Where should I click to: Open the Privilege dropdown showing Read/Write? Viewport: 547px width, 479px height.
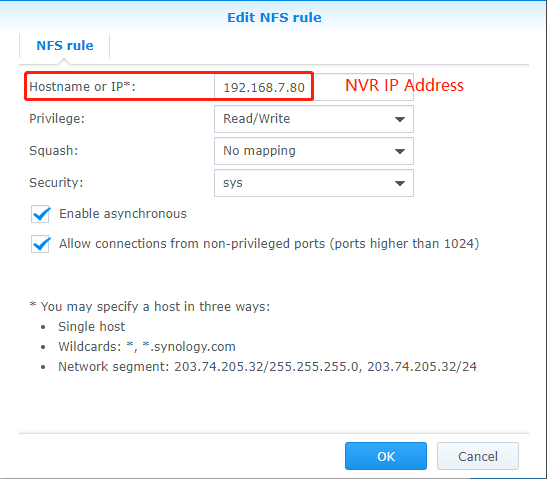click(x=314, y=119)
